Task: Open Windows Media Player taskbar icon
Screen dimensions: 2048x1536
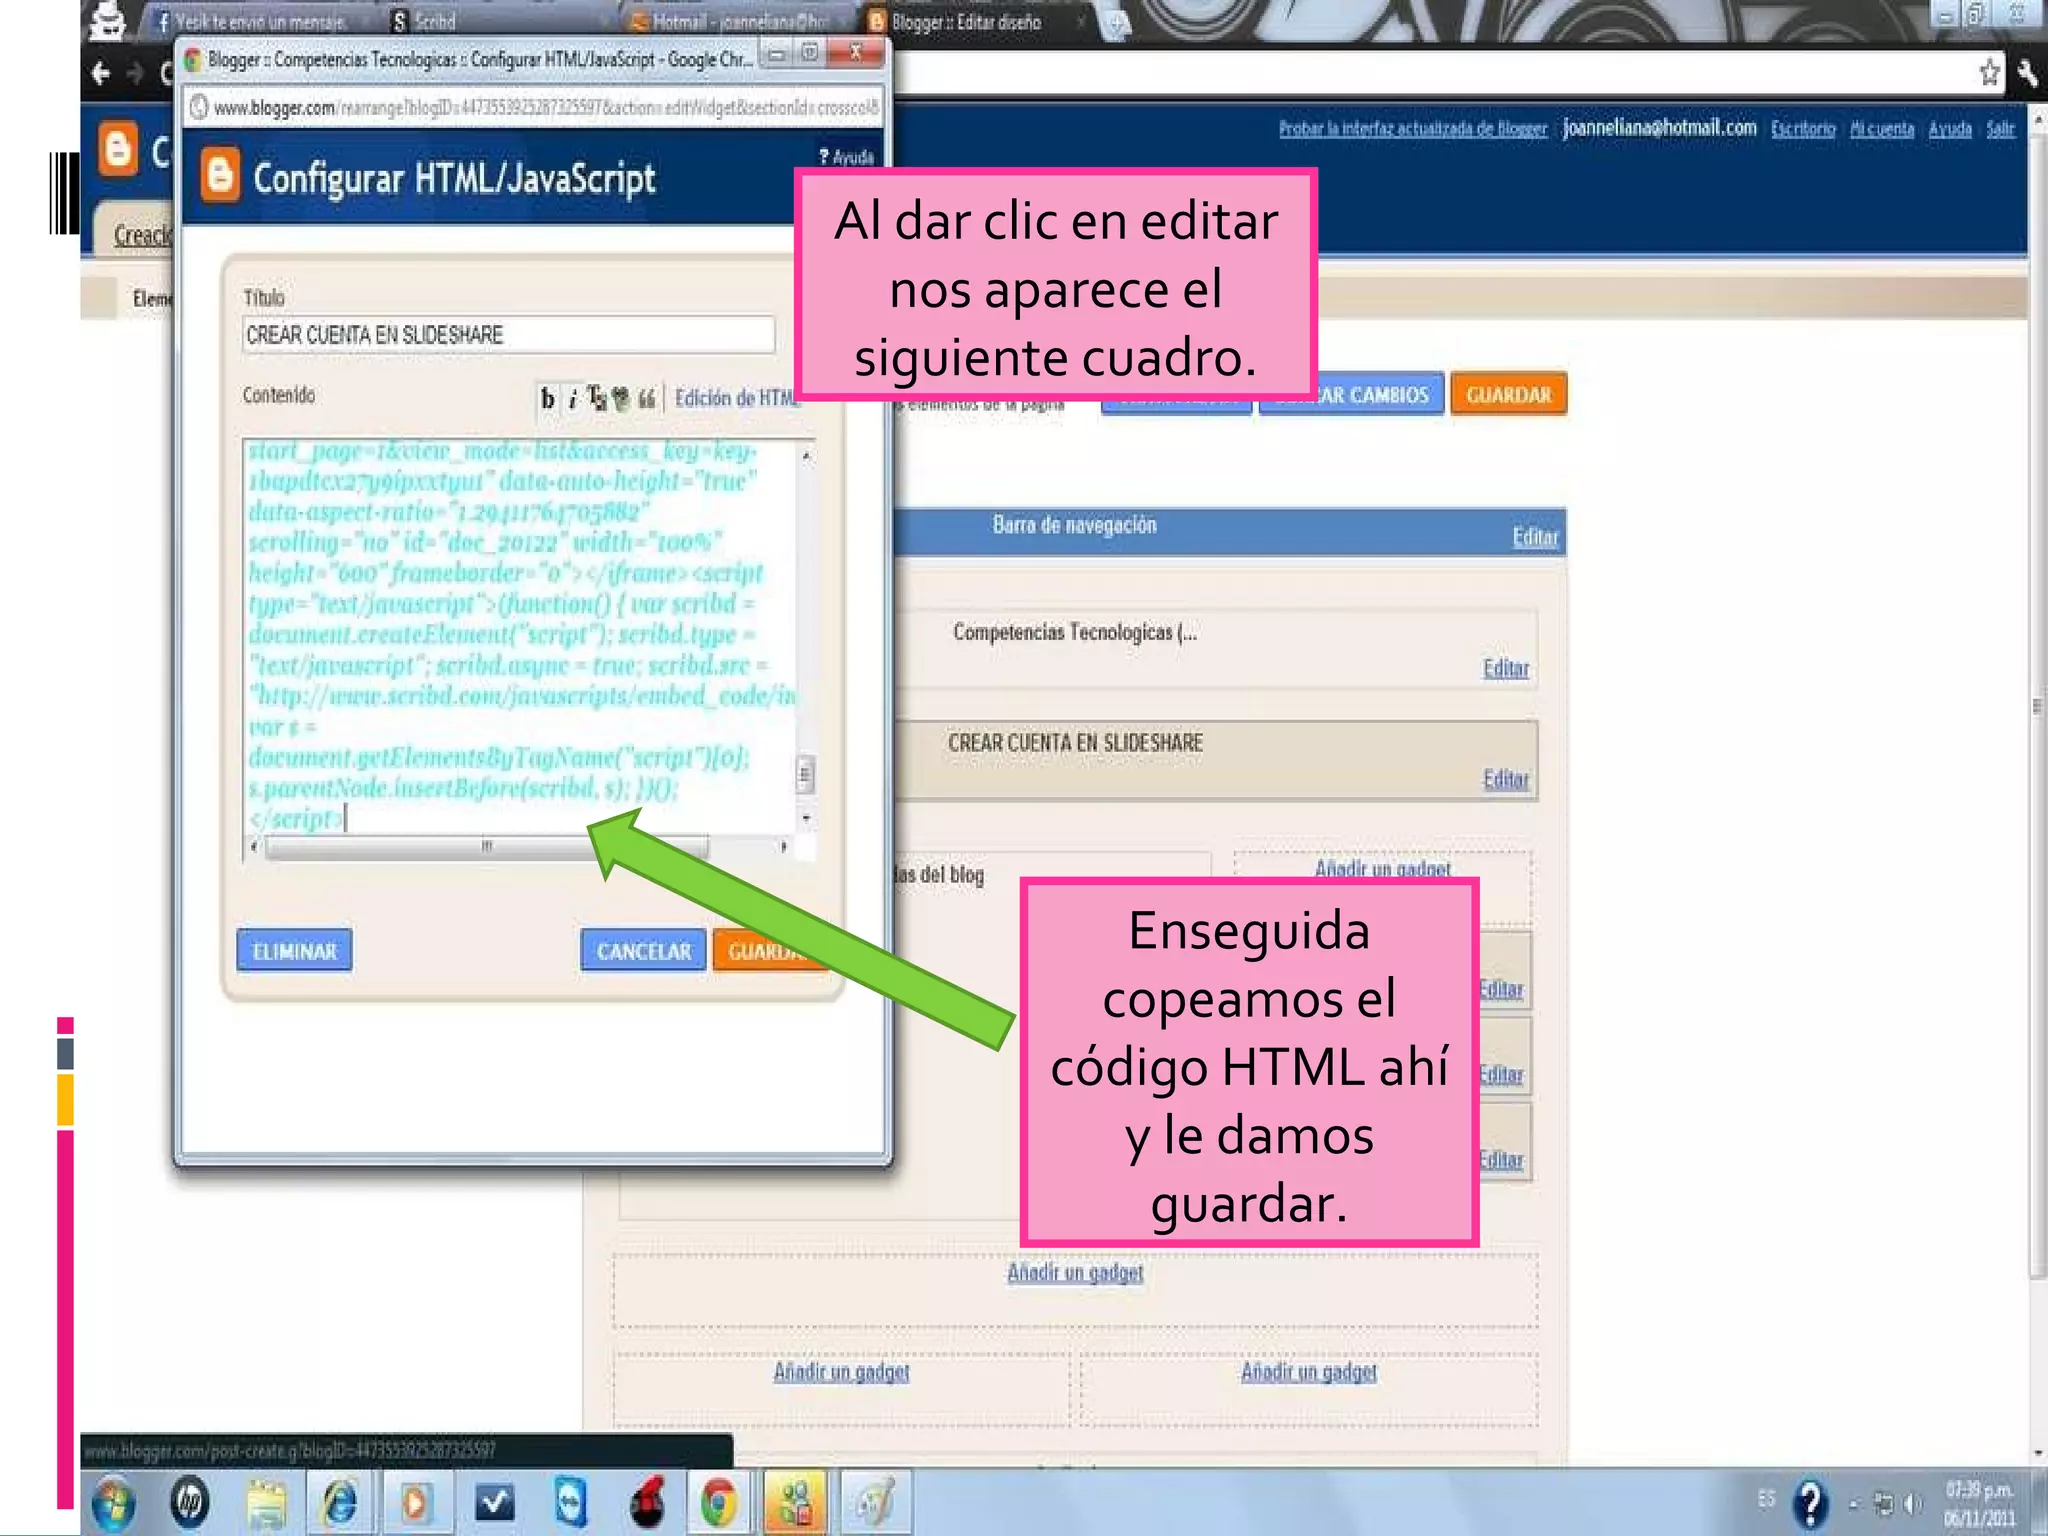Action: [416, 1503]
